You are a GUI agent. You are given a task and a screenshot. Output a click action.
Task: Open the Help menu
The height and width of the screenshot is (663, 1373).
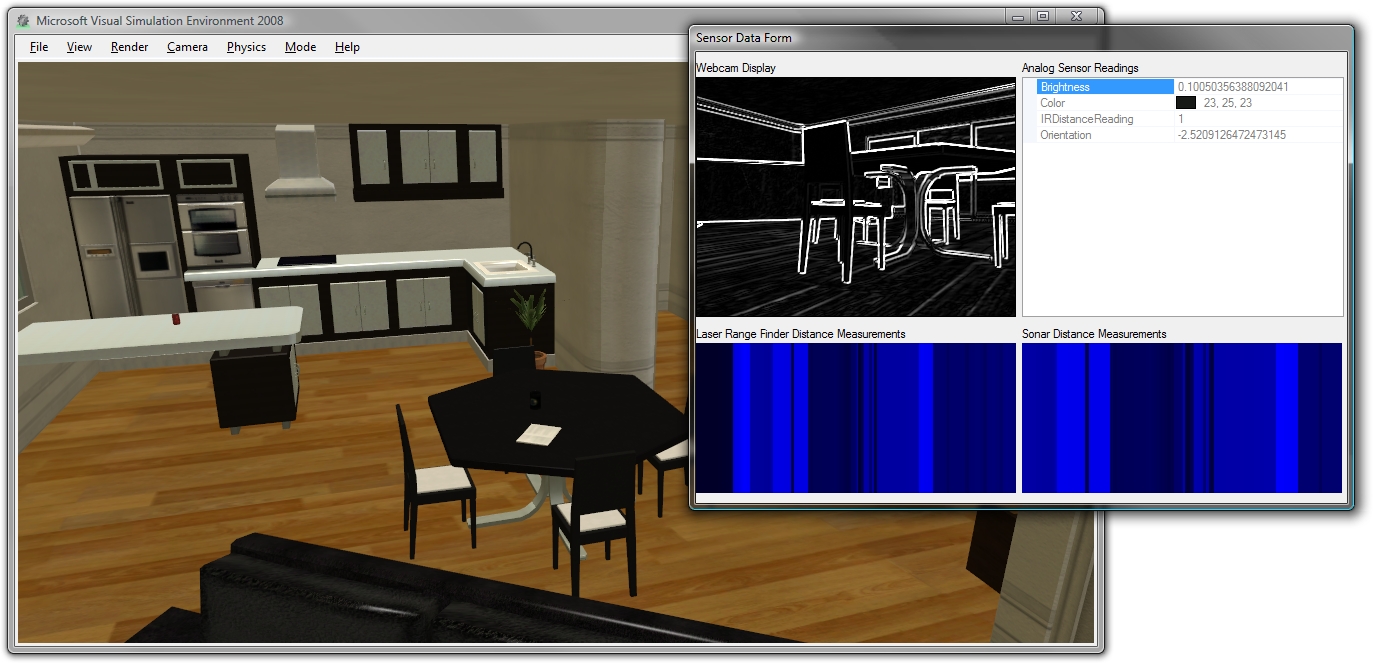point(346,46)
